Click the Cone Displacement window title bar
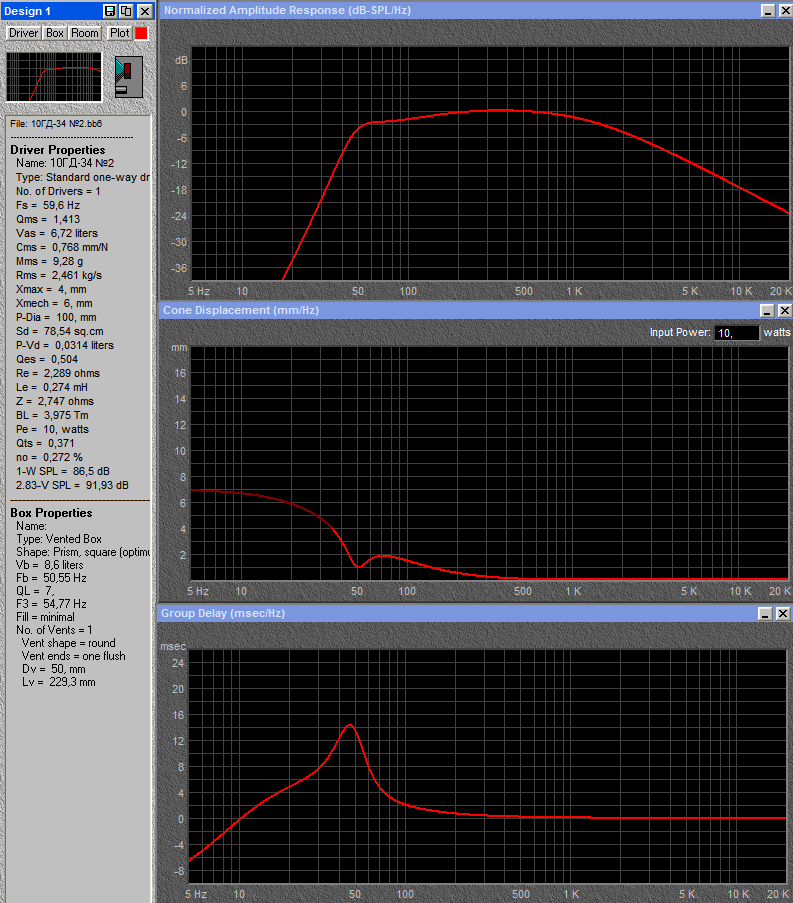The height and width of the screenshot is (903, 793). tap(450, 311)
